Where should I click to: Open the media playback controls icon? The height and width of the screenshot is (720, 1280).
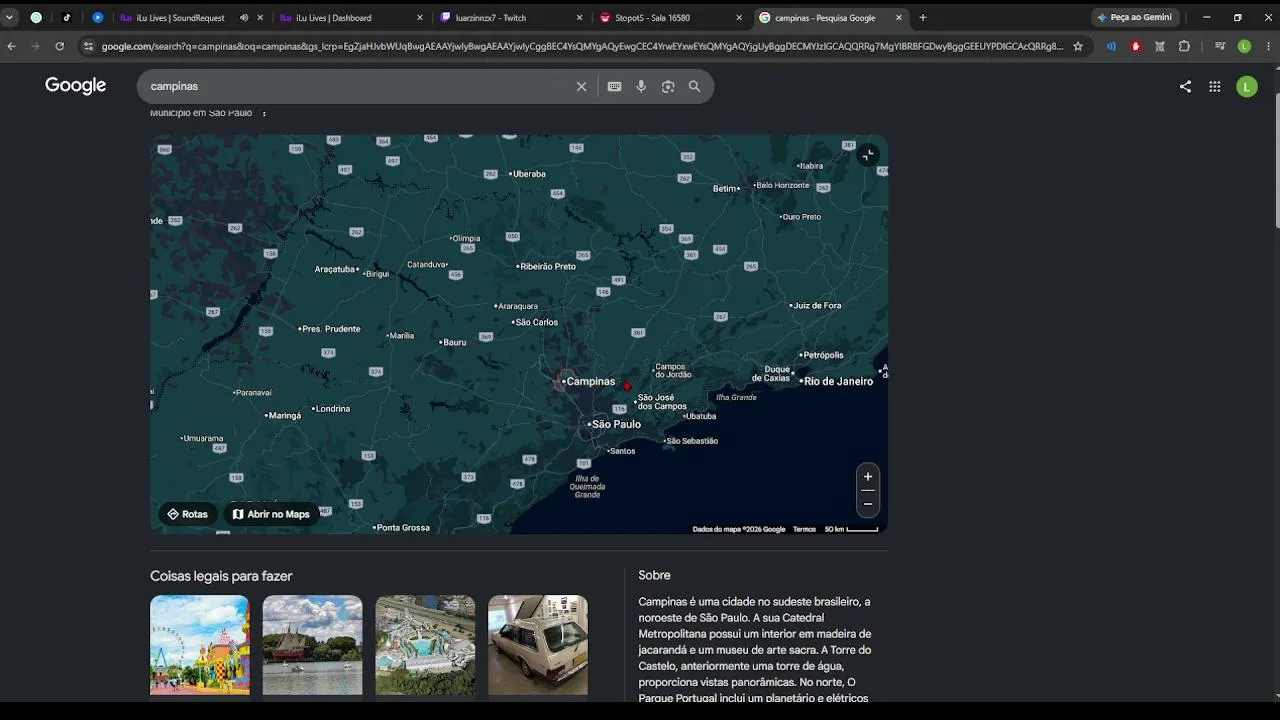(1220, 46)
